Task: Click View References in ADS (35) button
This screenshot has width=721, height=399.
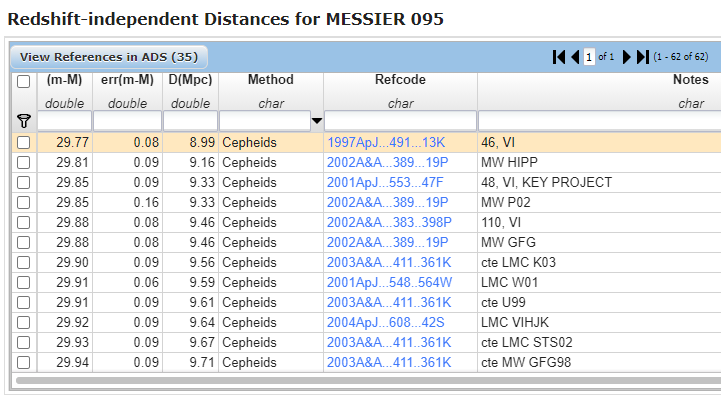Action: coord(109,57)
